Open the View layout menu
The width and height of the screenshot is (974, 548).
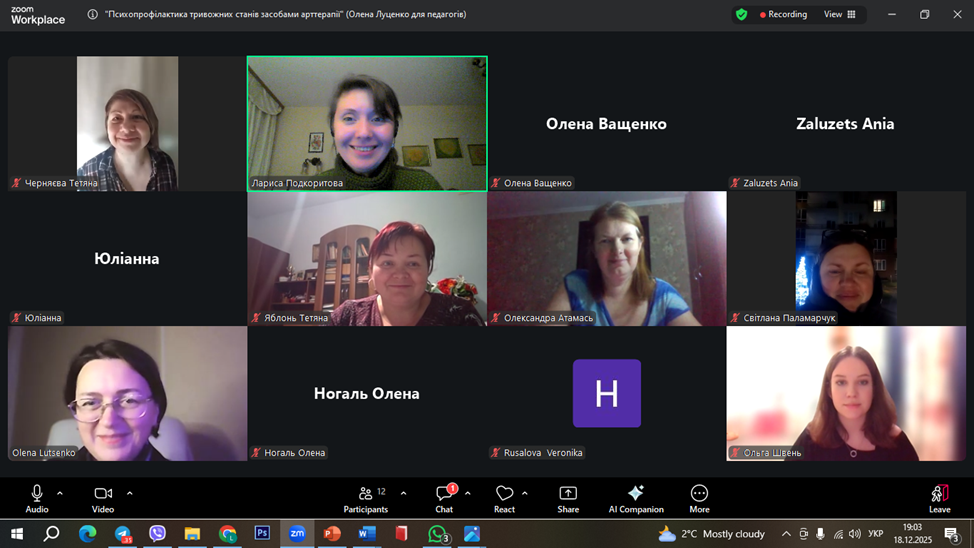838,15
